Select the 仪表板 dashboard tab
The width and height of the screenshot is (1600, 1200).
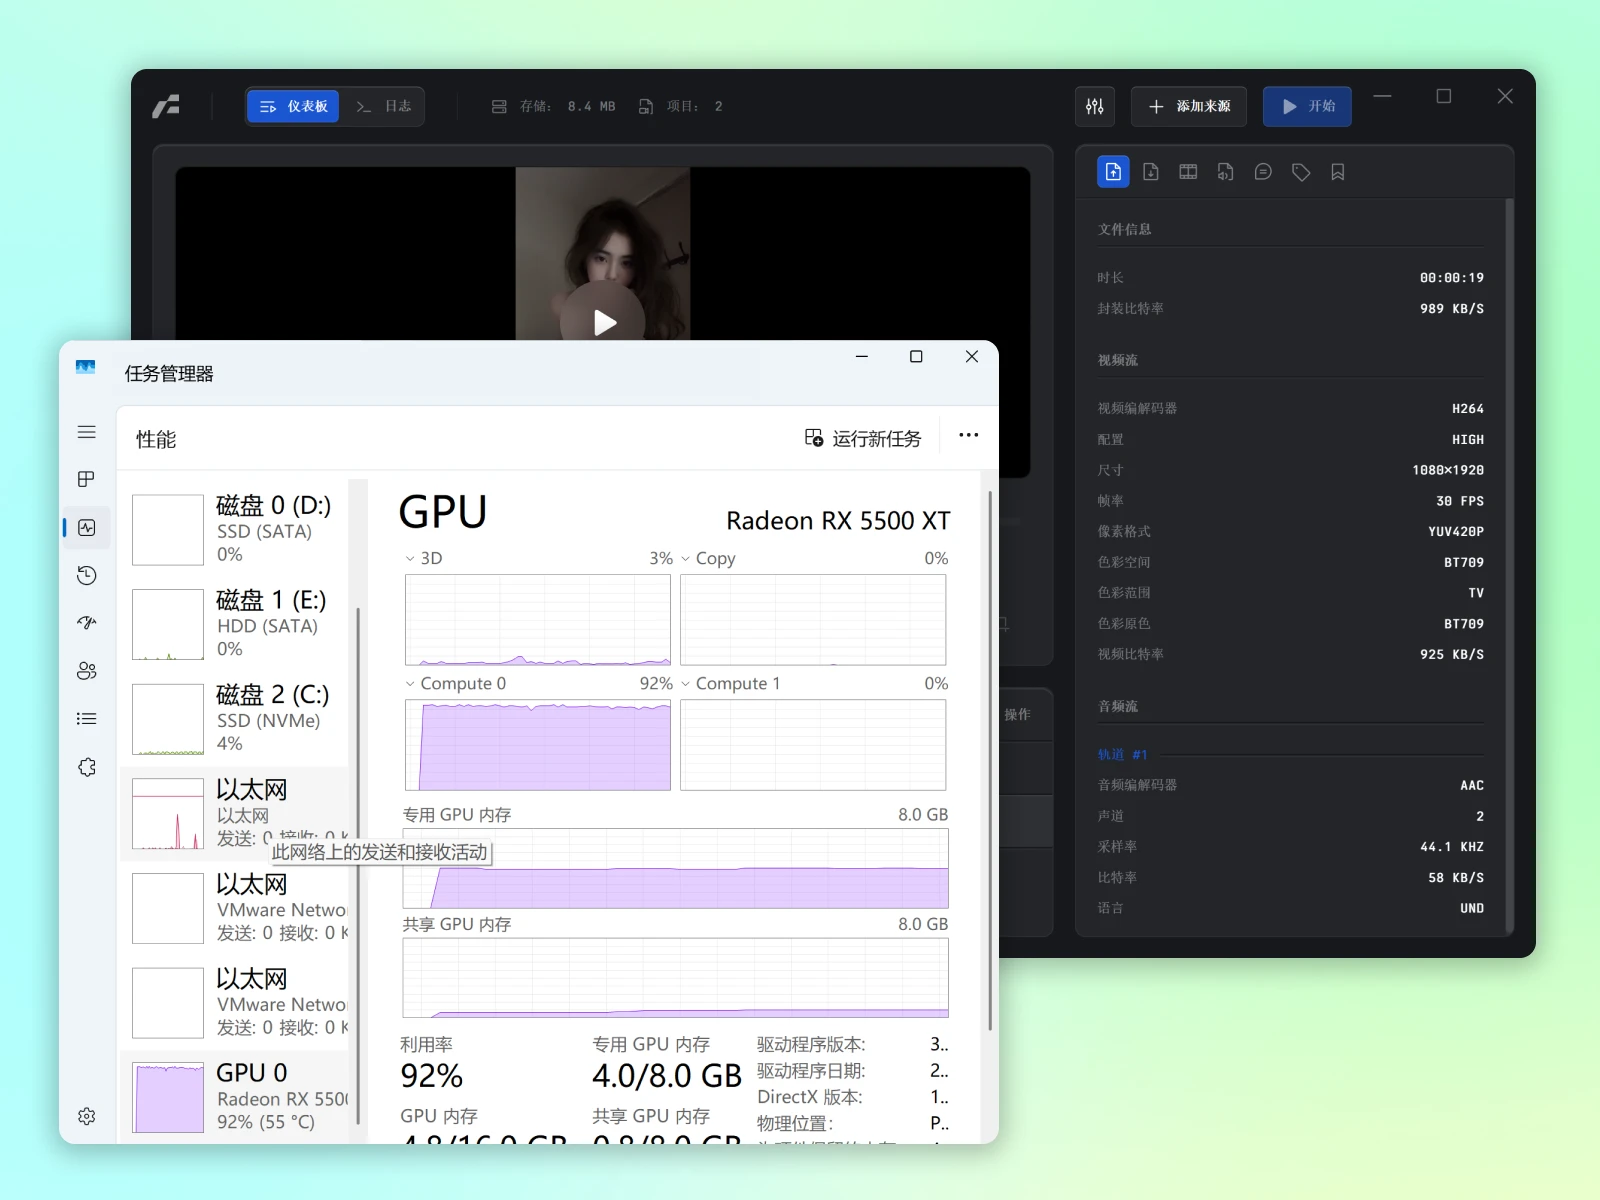pos(294,106)
